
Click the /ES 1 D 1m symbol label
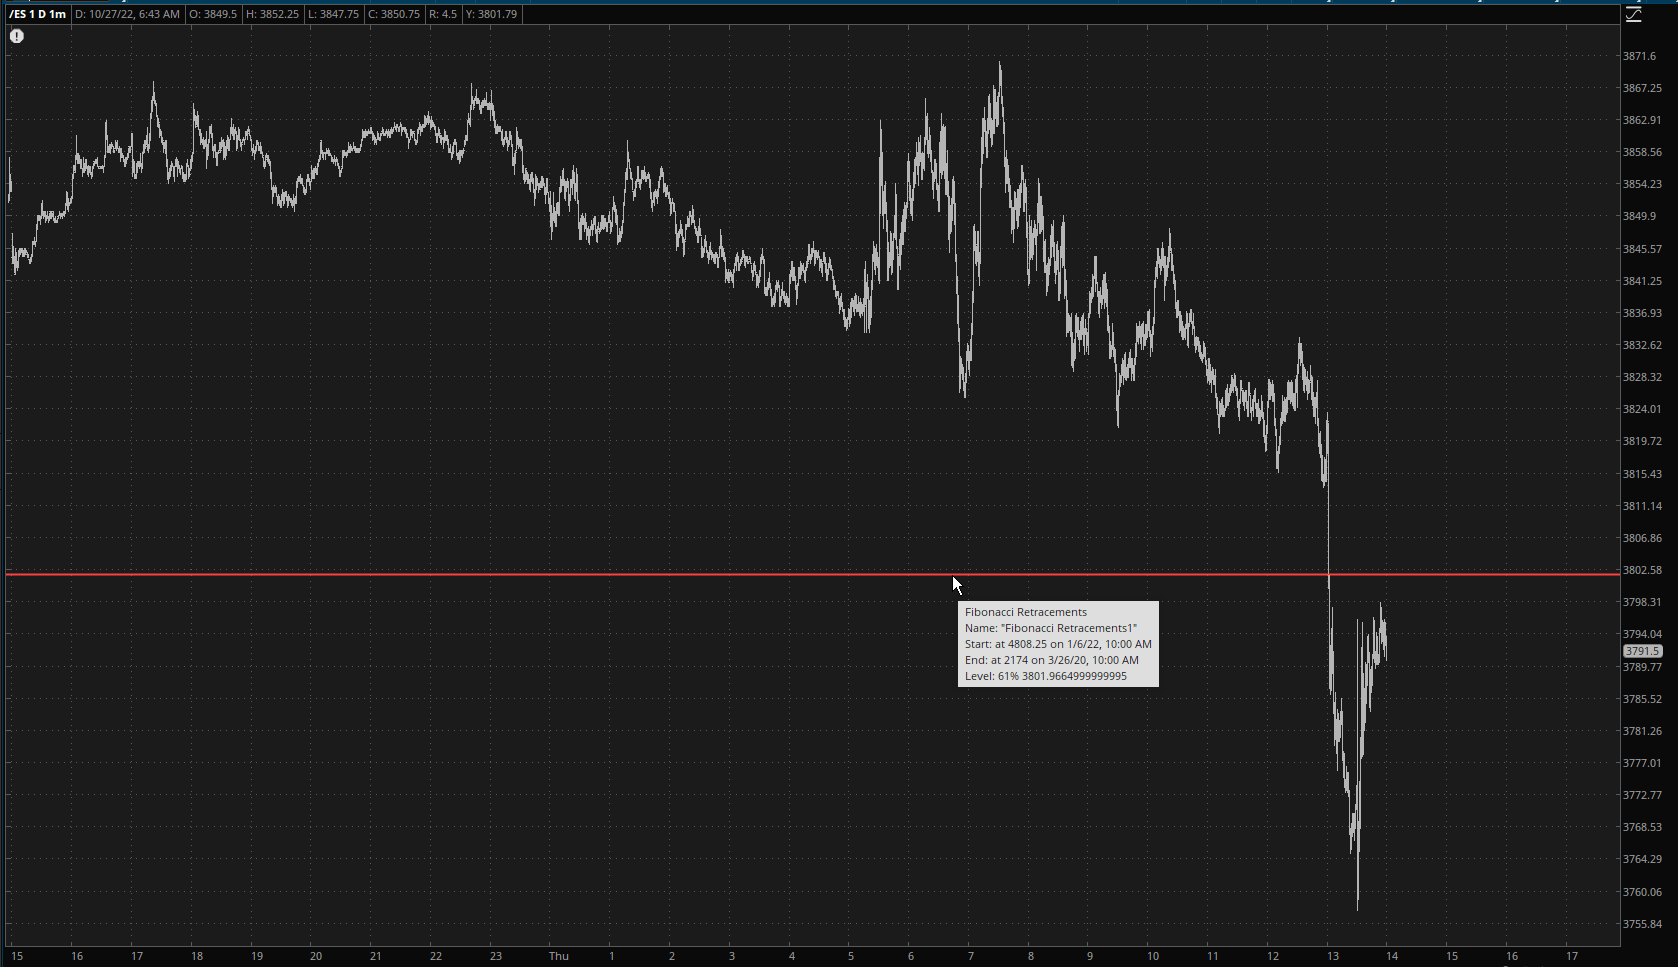tap(37, 14)
